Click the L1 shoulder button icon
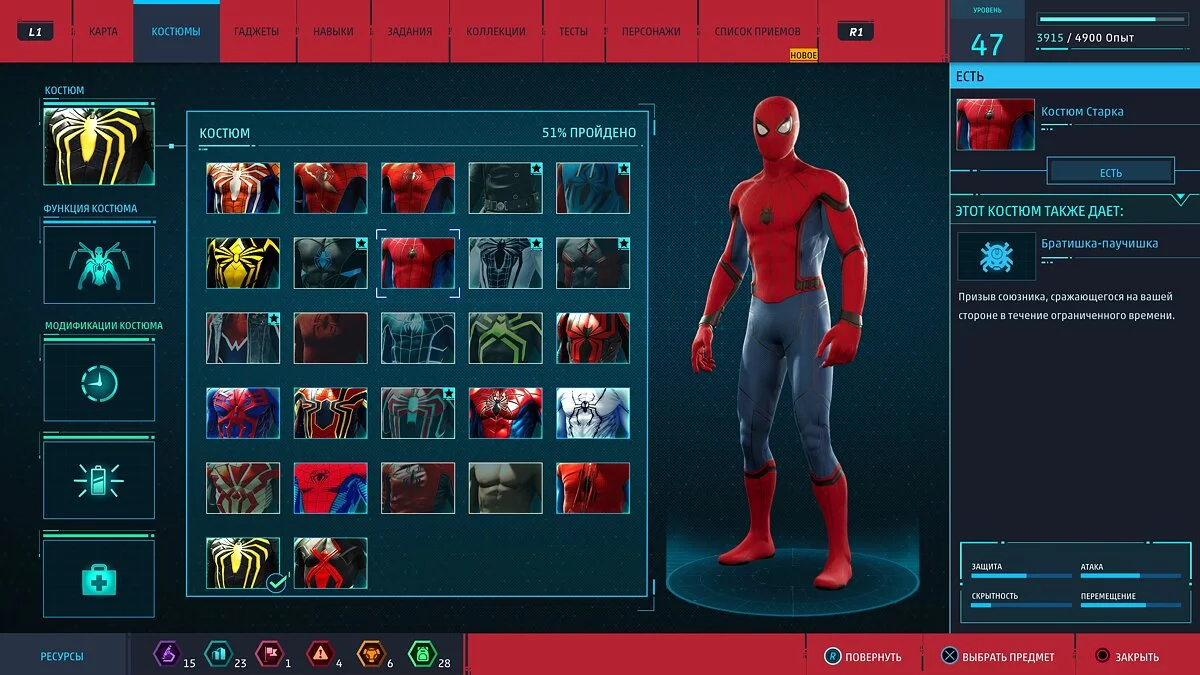1200x675 pixels. click(35, 31)
